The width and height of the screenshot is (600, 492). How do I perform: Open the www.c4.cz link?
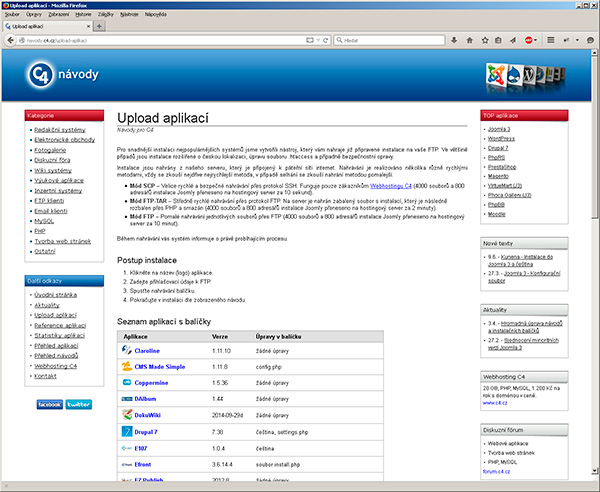[x=495, y=403]
